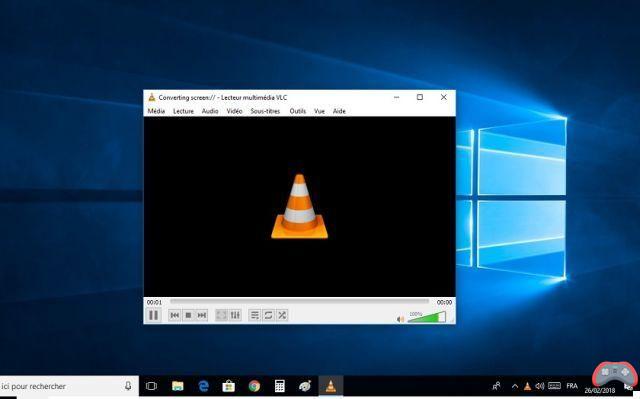Click the playback seek bar
Image resolution: width=640 pixels, height=399 pixels.
coord(299,301)
